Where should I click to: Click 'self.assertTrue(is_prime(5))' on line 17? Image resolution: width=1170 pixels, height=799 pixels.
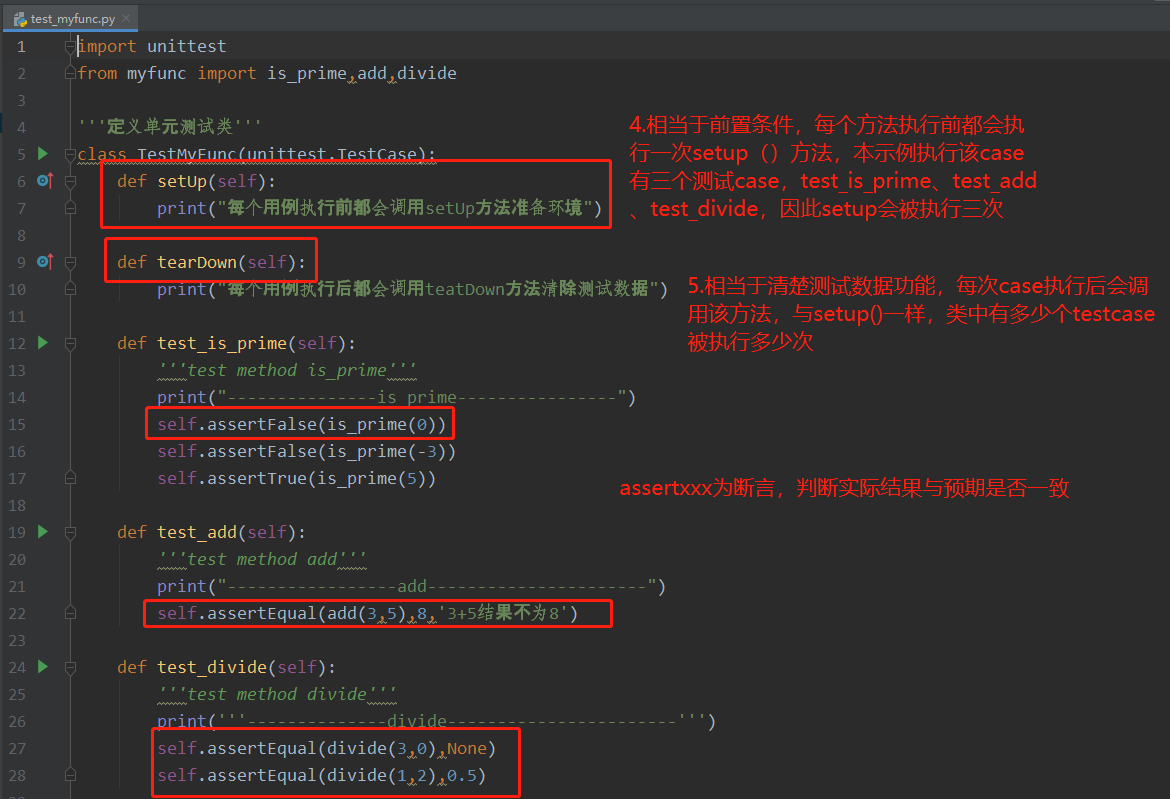(296, 478)
